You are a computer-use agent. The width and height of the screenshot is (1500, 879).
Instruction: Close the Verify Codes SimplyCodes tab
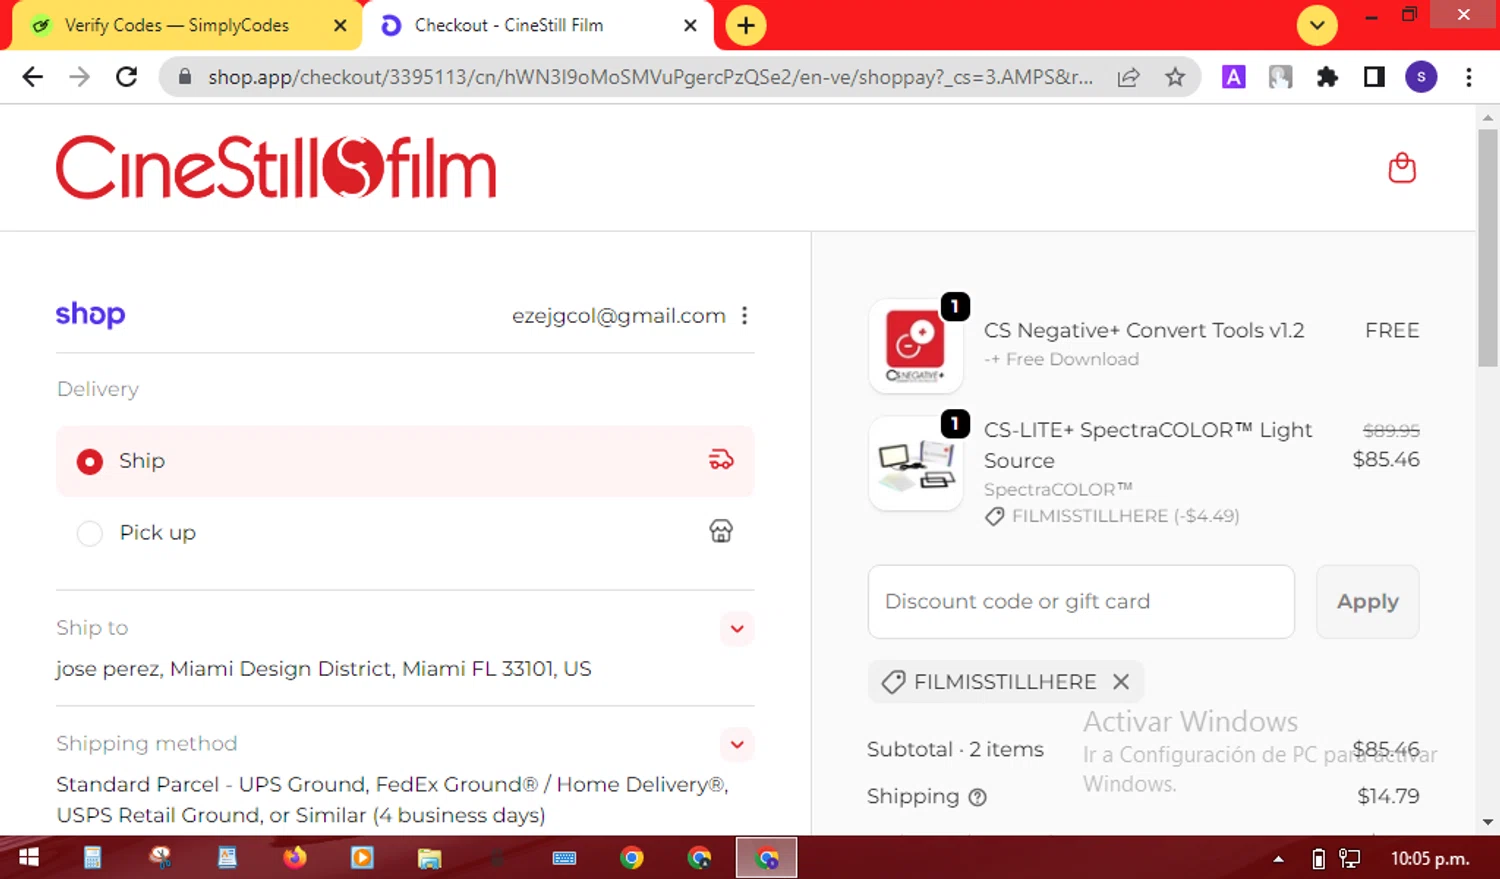[340, 26]
